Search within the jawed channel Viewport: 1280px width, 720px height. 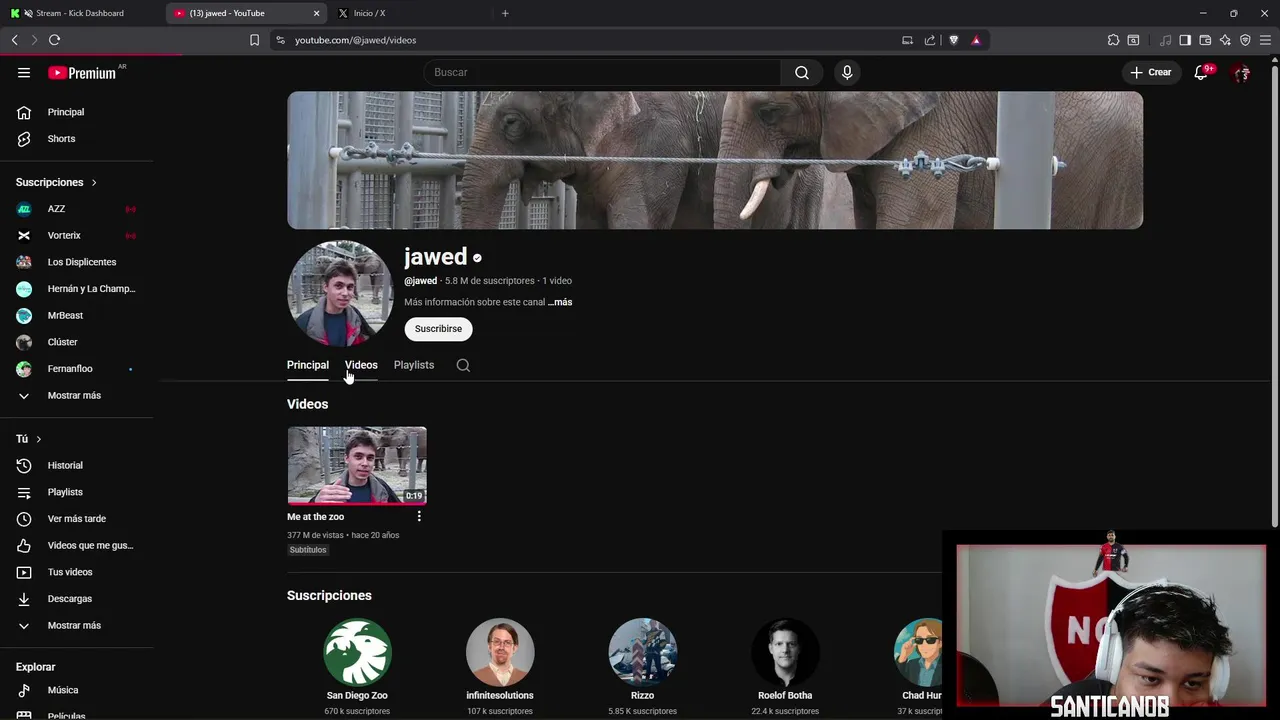click(x=463, y=365)
